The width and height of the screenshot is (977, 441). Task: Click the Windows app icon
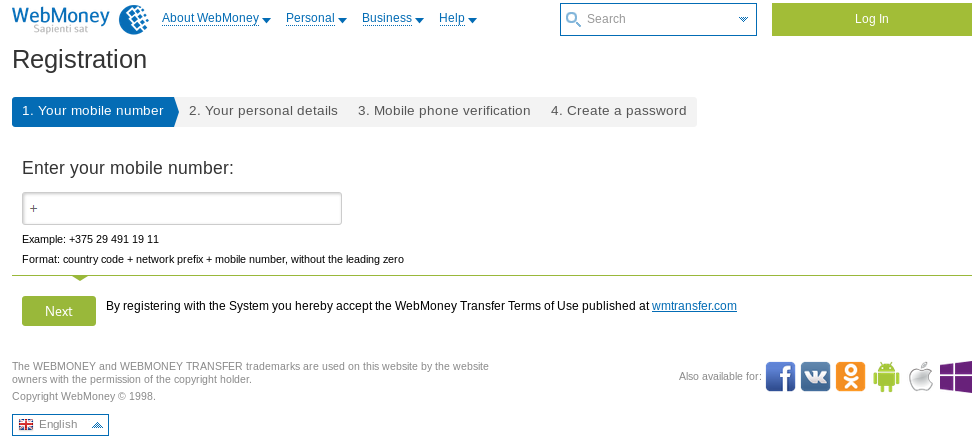pyautogui.click(x=956, y=376)
